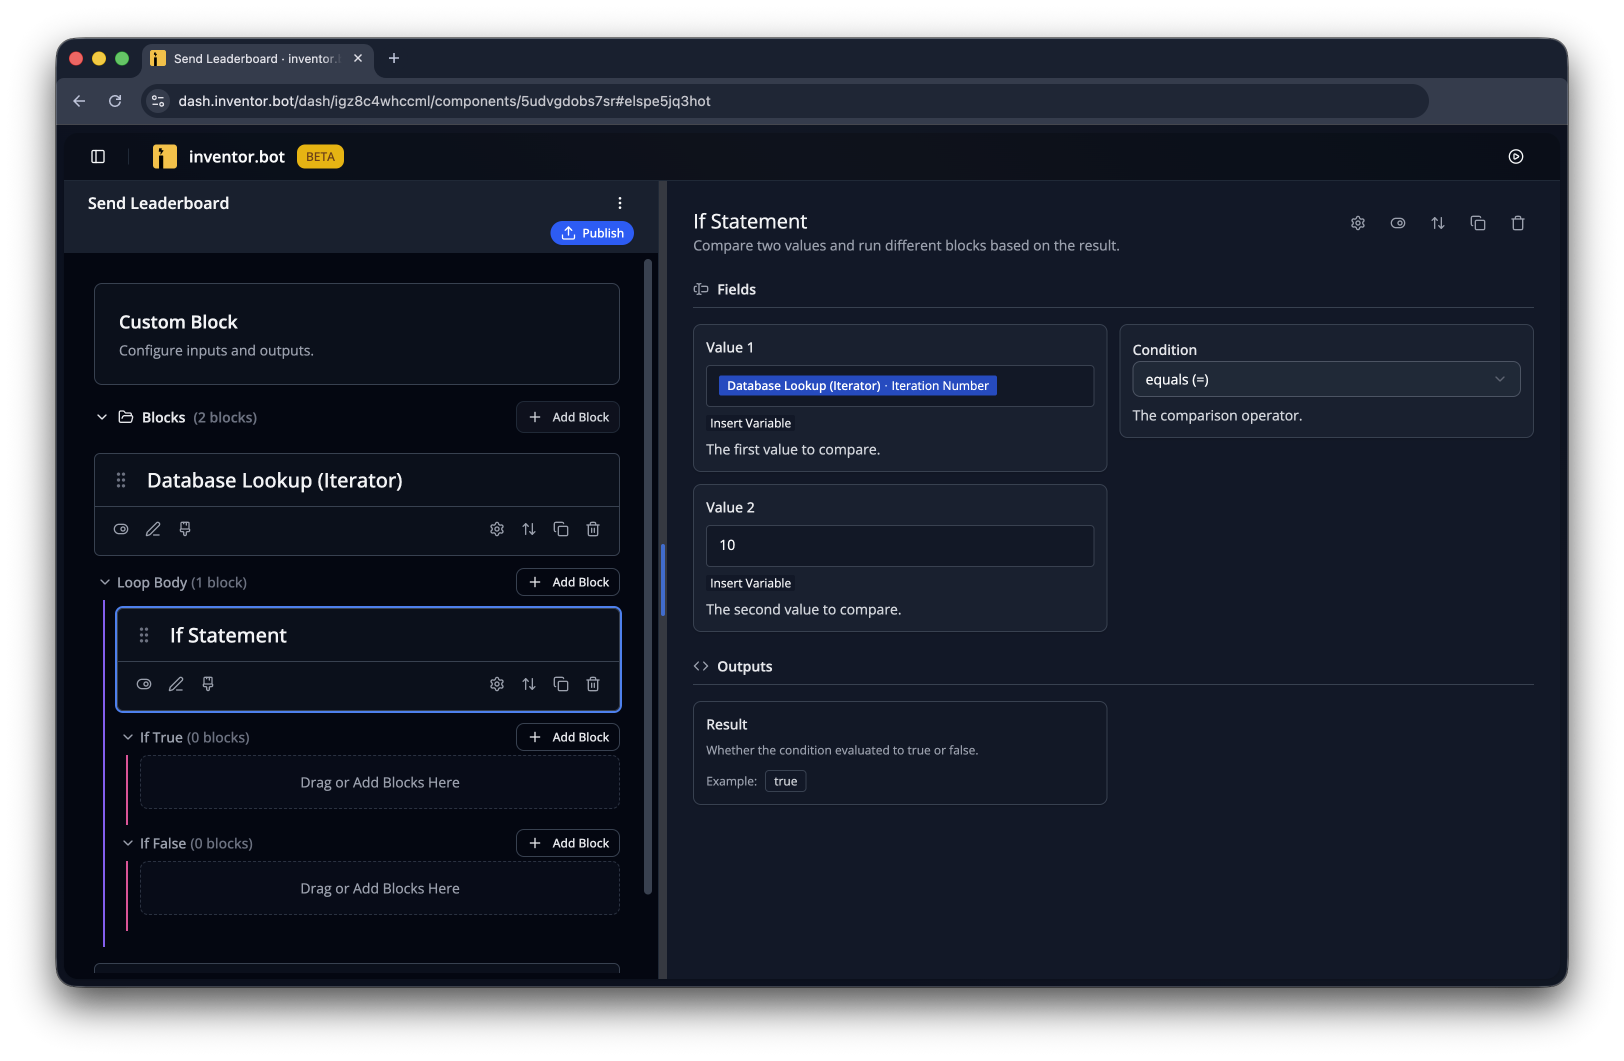Click the move arrows on If Statement block card
Screen dimensions: 1624x1061
(x=529, y=684)
